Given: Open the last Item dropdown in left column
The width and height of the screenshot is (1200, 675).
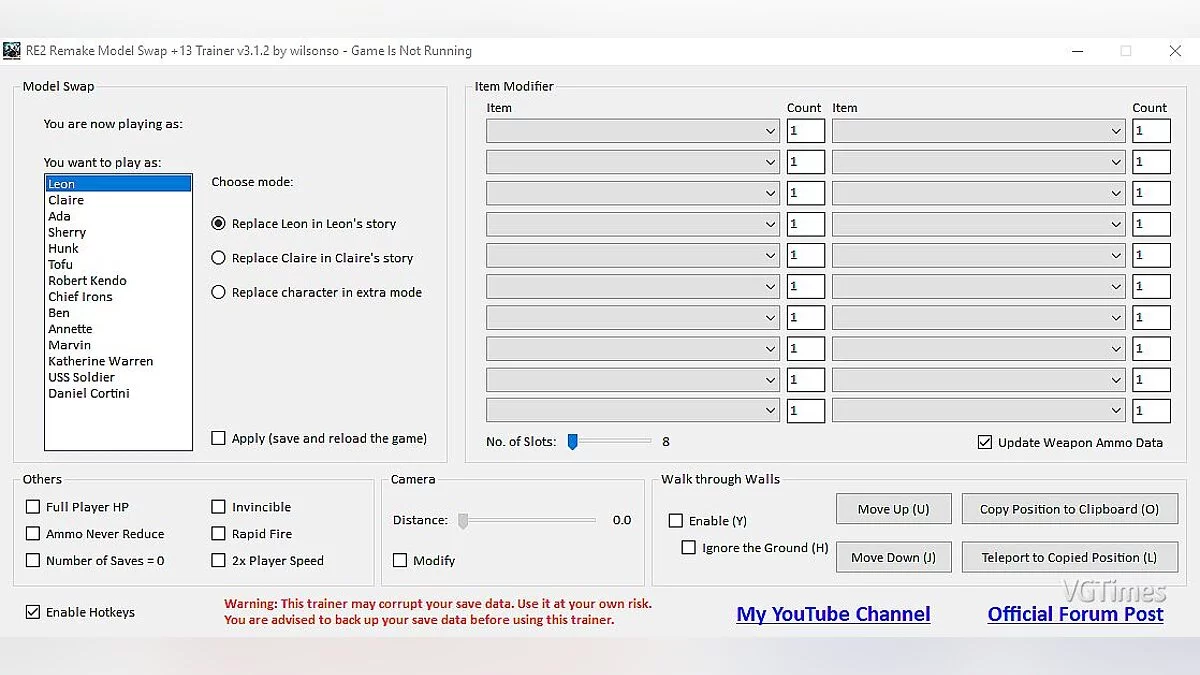Looking at the screenshot, I should pyautogui.click(x=632, y=410).
